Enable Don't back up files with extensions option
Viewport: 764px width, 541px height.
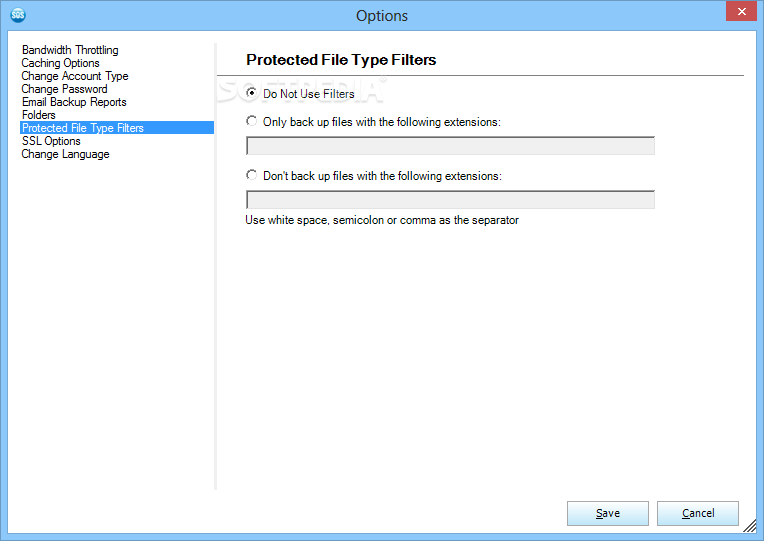[251, 175]
